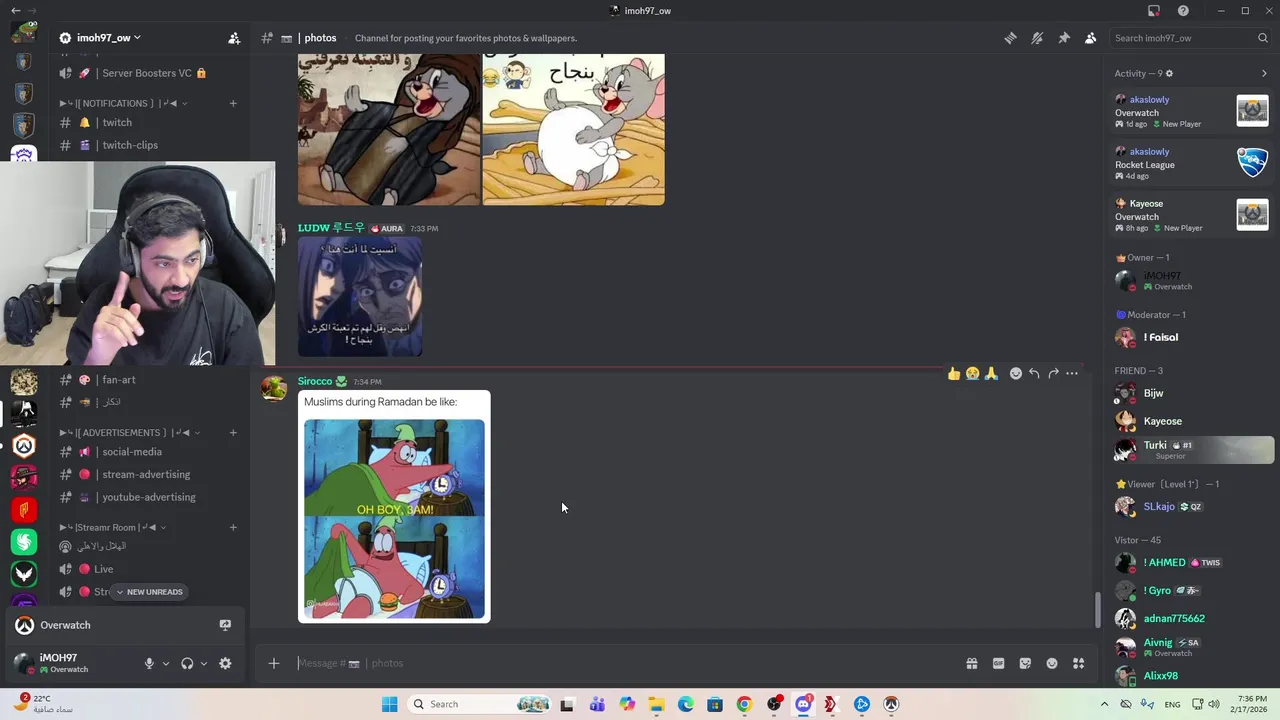The height and width of the screenshot is (720, 1280).
Task: Open the Inbox icon in title bar
Action: tap(1154, 11)
